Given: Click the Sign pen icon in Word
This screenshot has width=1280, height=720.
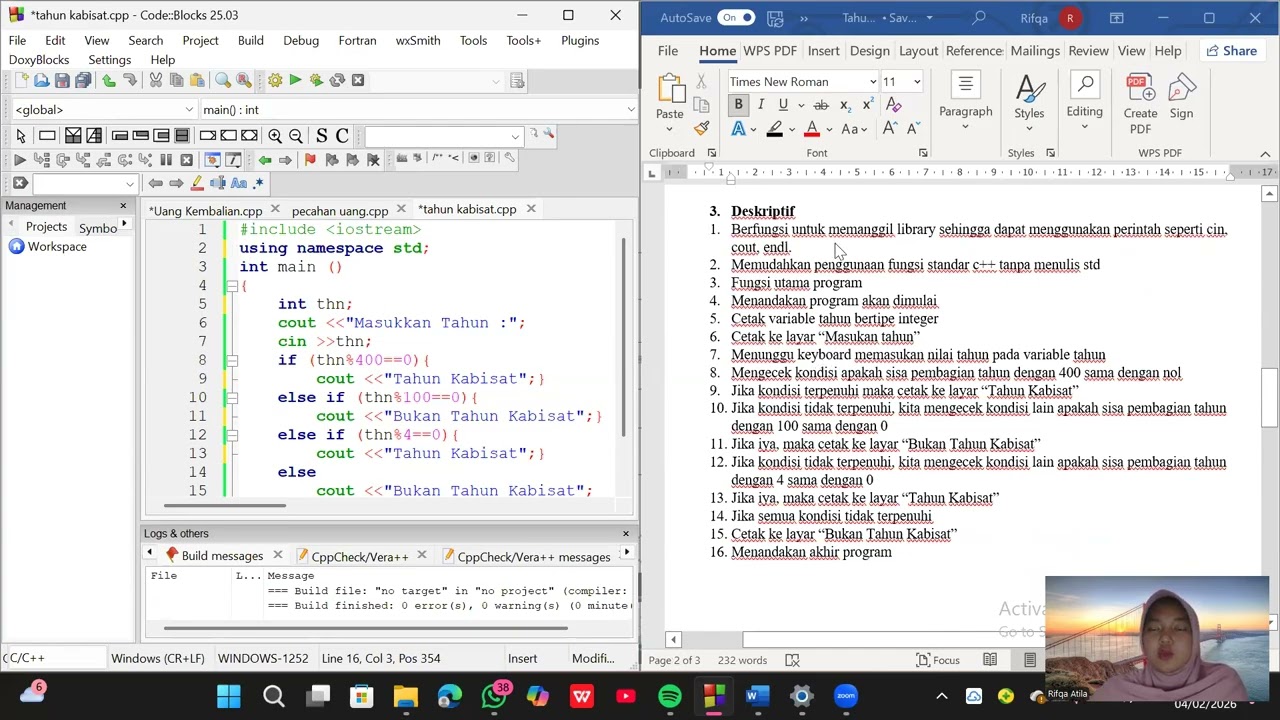Looking at the screenshot, I should tap(1181, 98).
